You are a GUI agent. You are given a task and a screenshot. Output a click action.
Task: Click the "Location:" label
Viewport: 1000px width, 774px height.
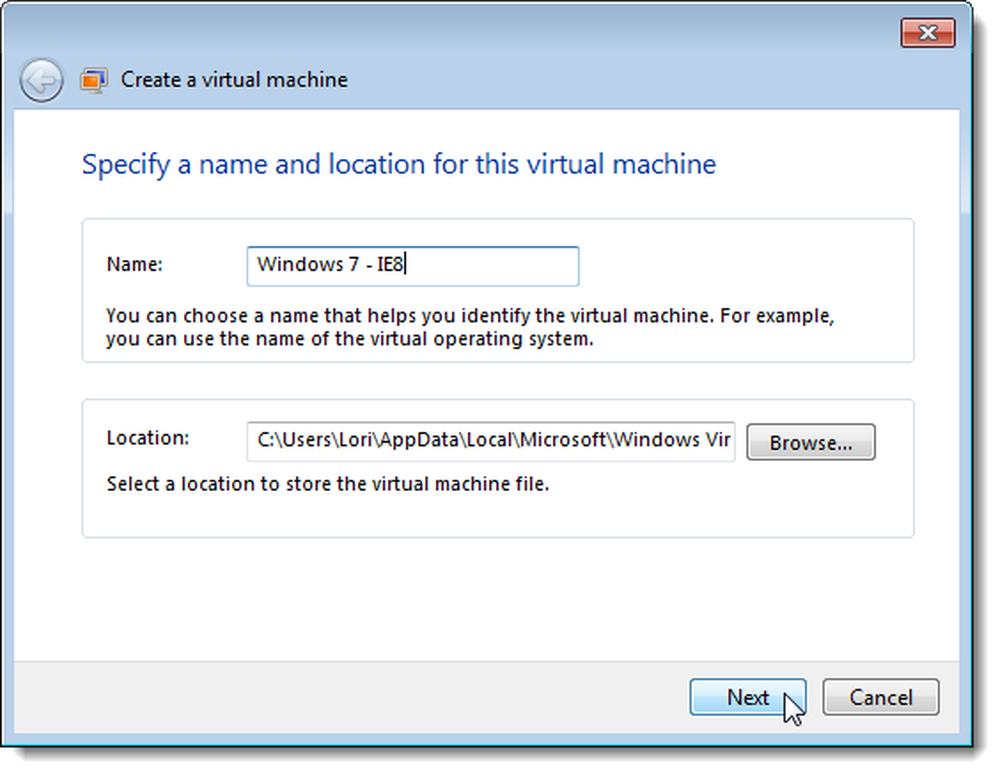[148, 438]
